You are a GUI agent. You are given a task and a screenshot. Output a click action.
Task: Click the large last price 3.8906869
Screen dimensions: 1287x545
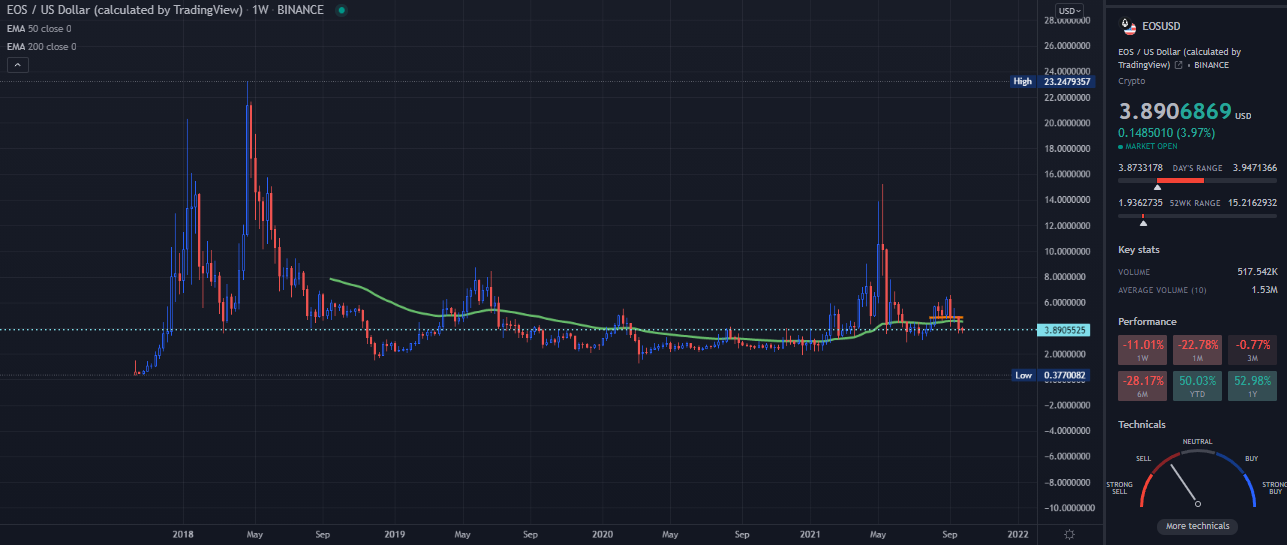pyautogui.click(x=1175, y=112)
